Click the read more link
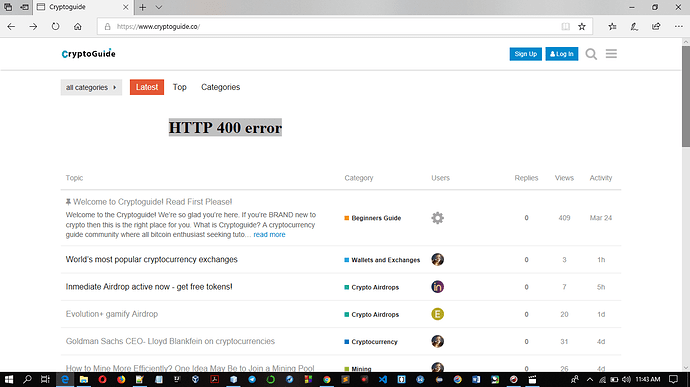This screenshot has height=387, width=690. 269,235
